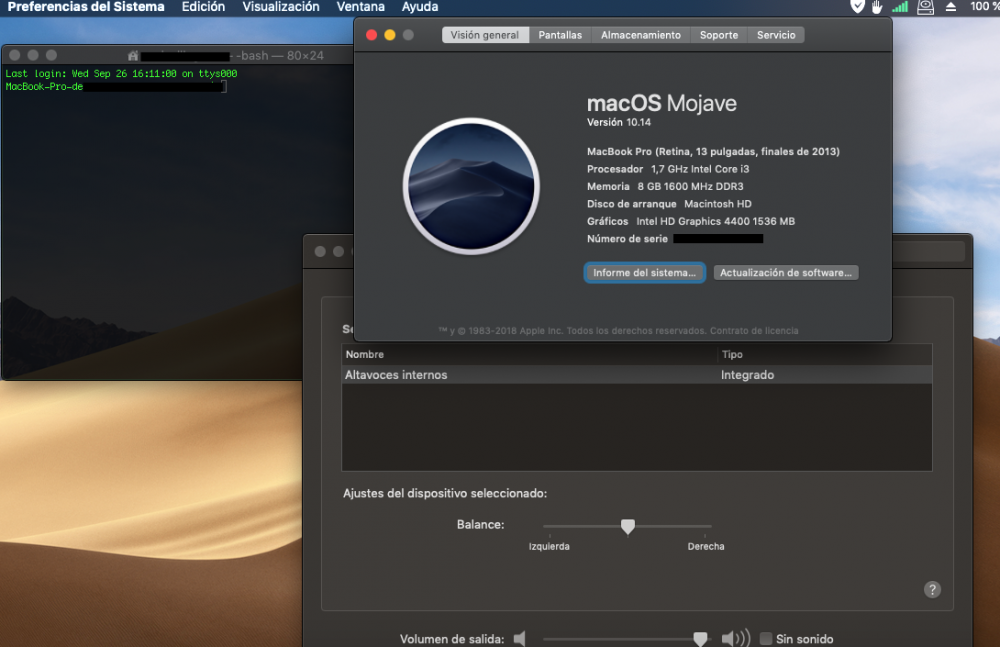Open the Visualización menu
The width and height of the screenshot is (1000, 647).
pos(281,7)
